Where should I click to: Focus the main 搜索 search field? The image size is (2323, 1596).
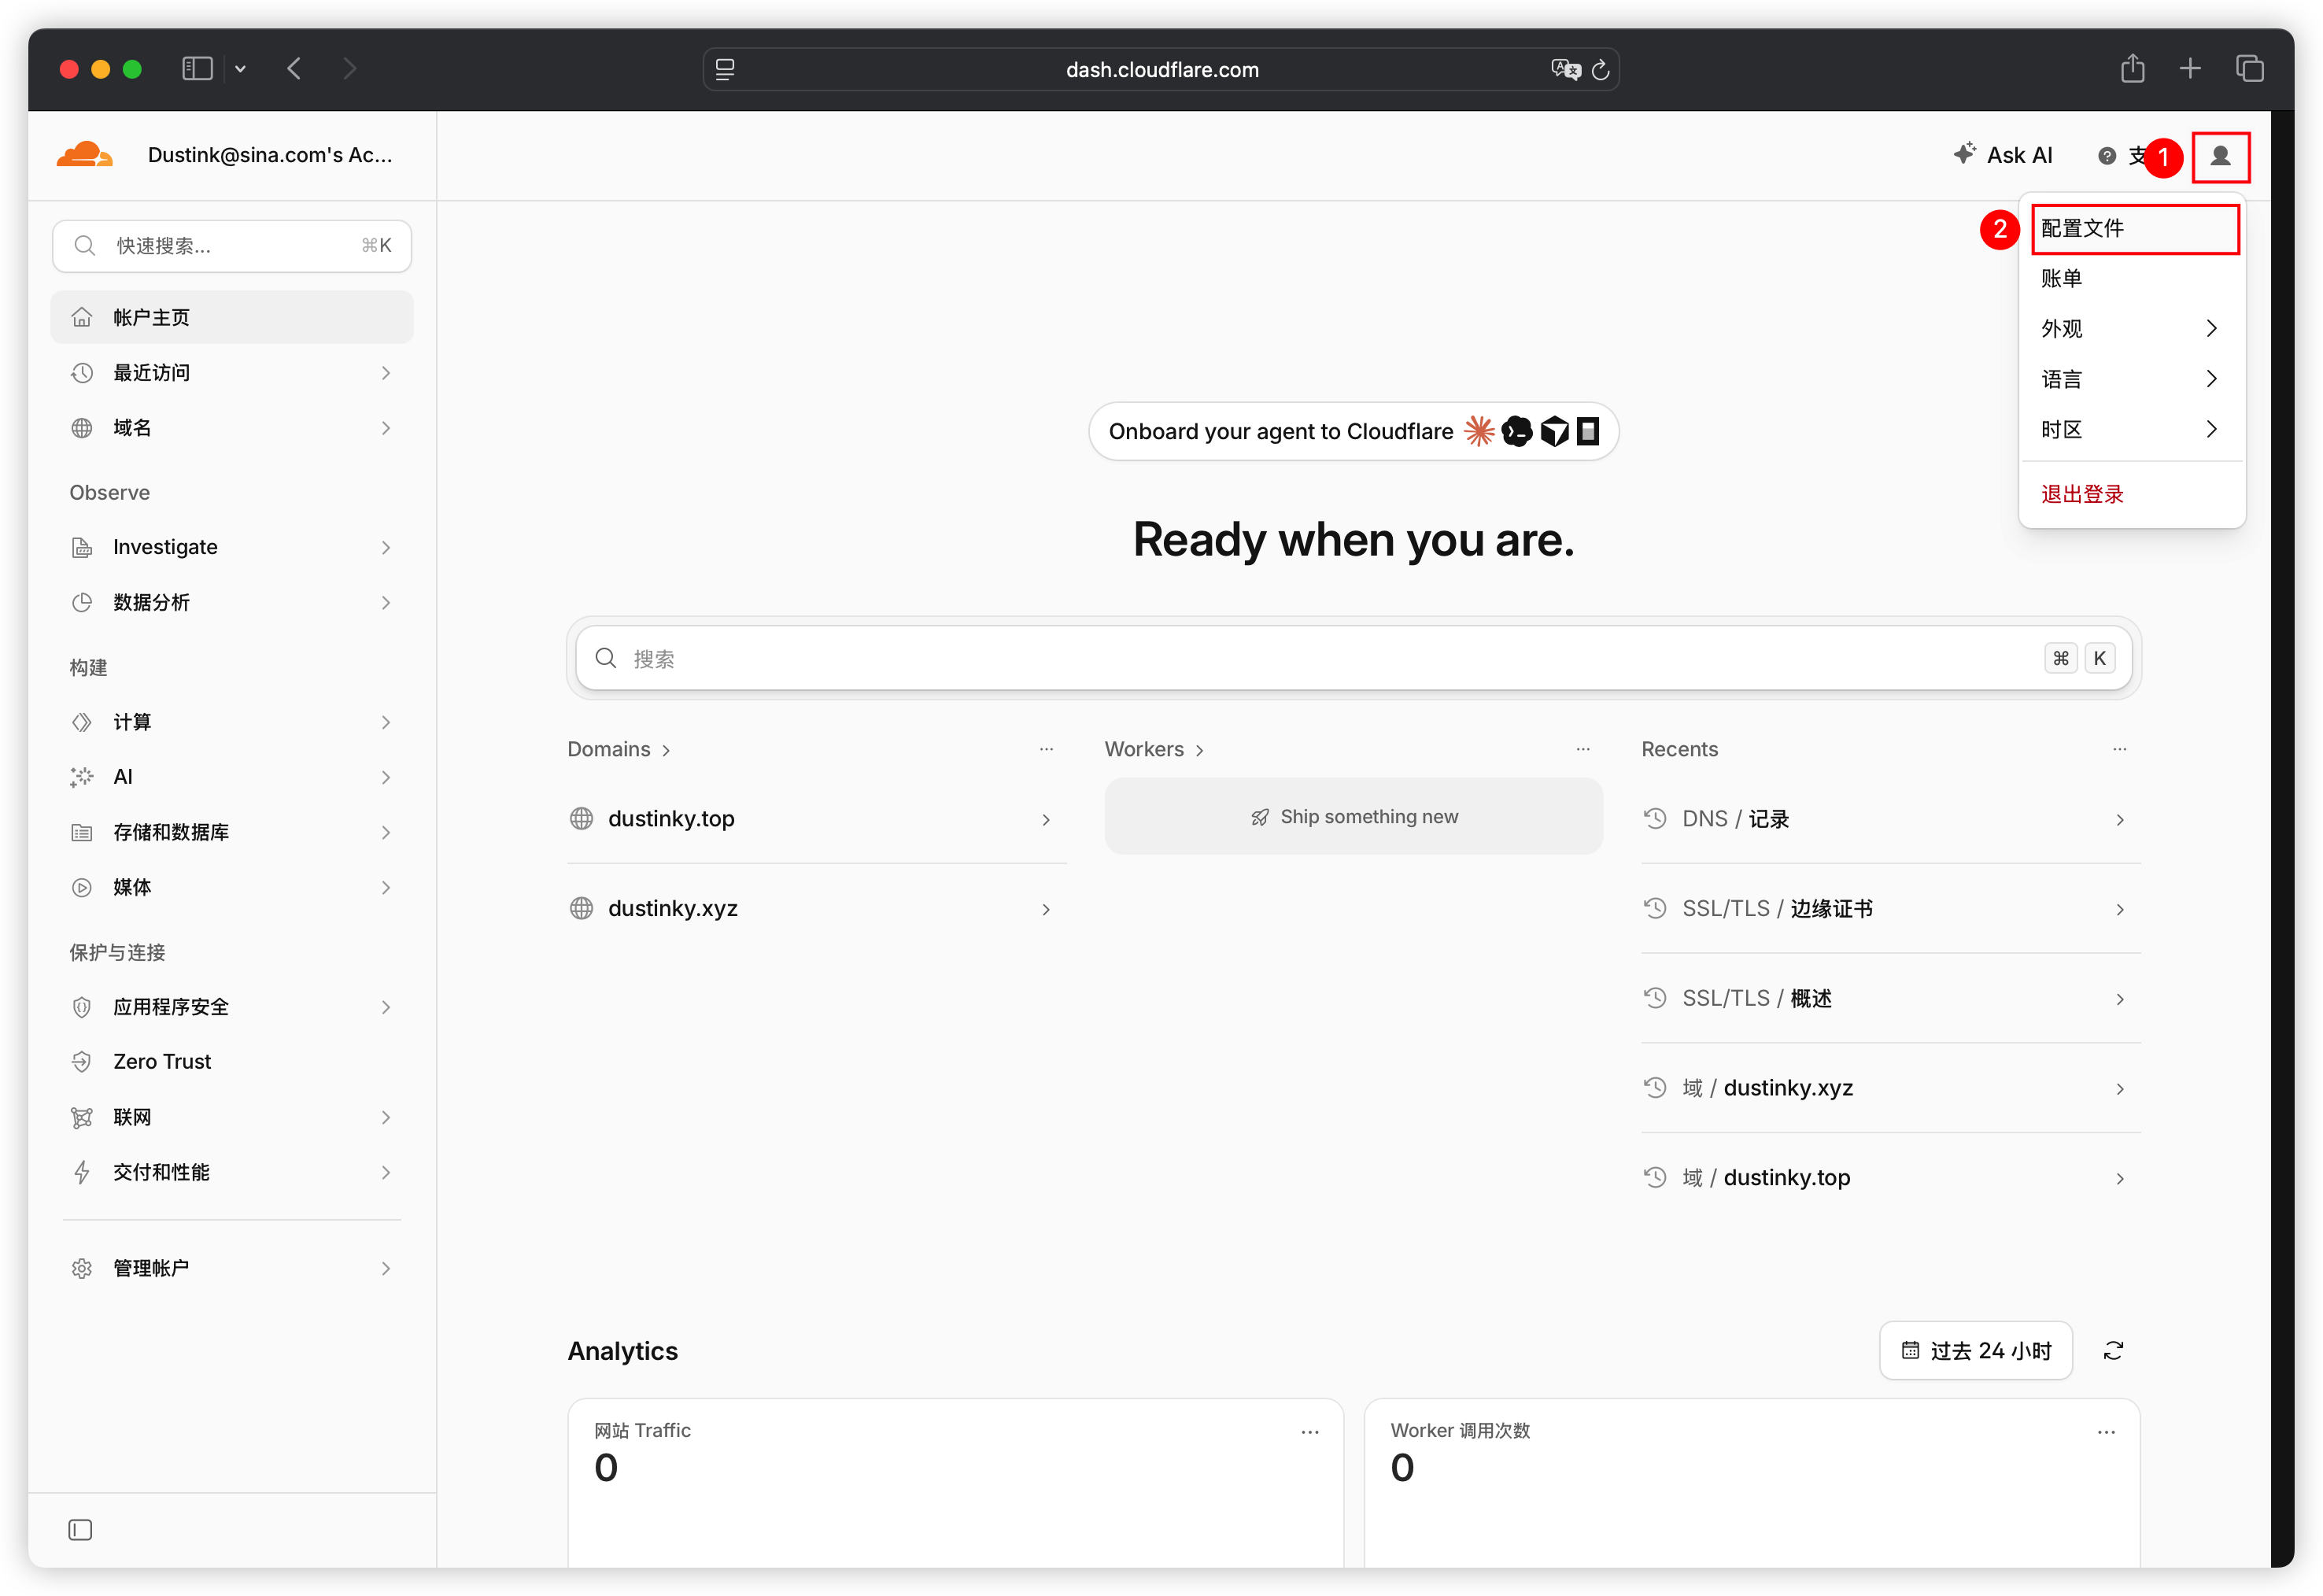pos(1353,658)
